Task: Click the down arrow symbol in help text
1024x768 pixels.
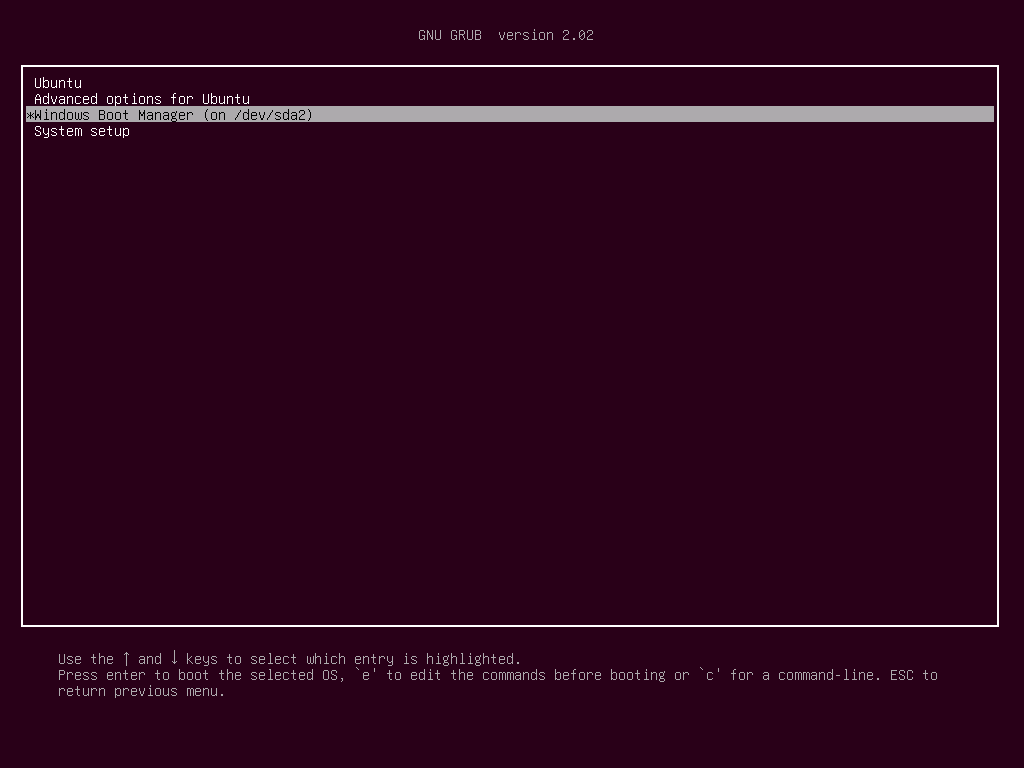Action: coord(173,659)
